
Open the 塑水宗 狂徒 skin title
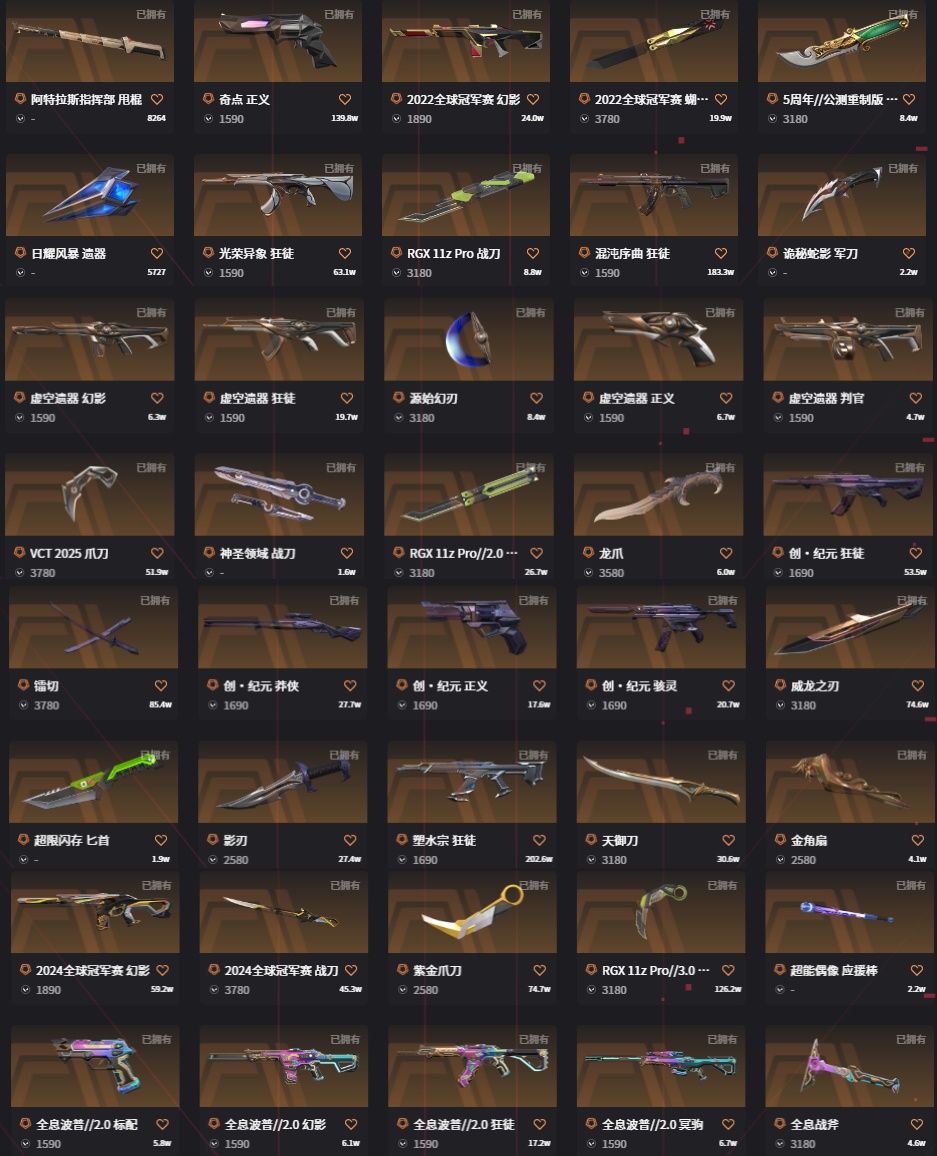tap(444, 840)
